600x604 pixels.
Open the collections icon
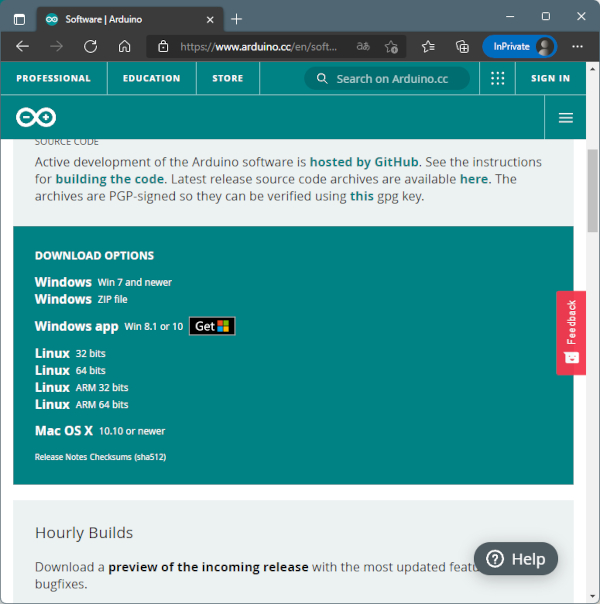click(462, 47)
